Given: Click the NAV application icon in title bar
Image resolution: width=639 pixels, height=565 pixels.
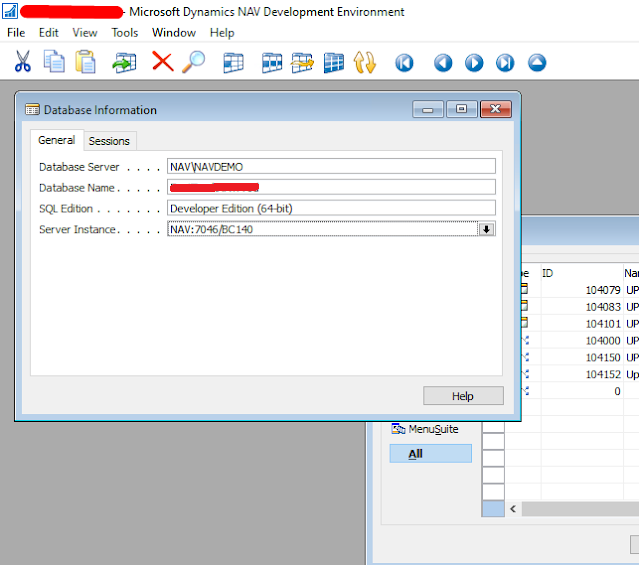Looking at the screenshot, I should [10, 11].
